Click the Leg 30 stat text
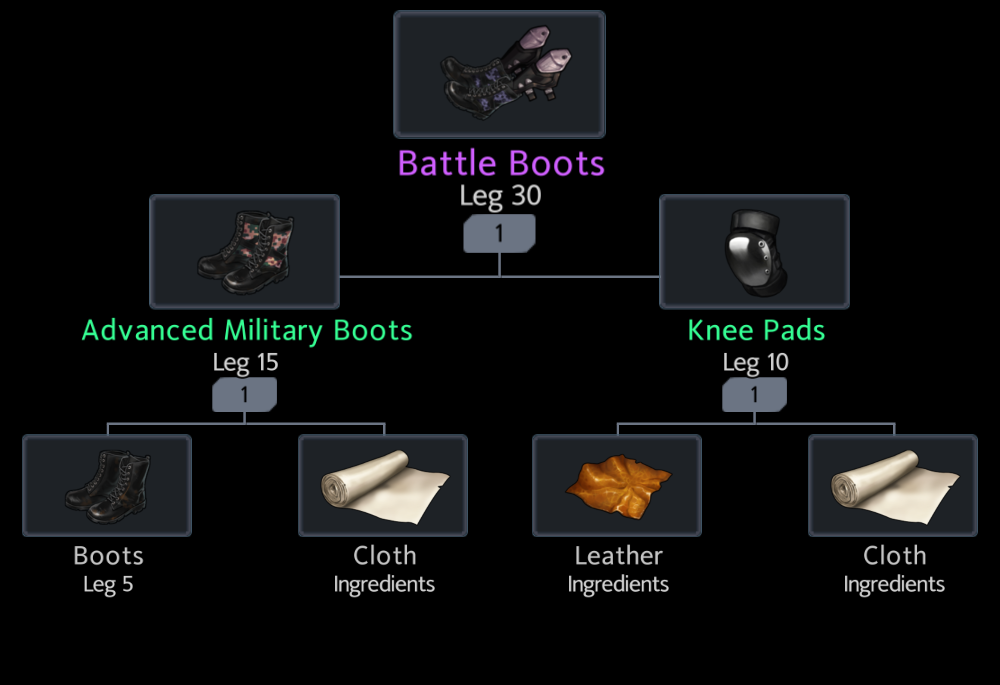1000x685 pixels. tap(501, 196)
